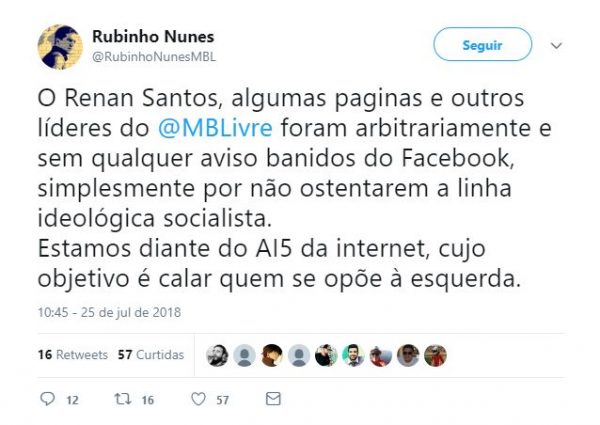Image resolution: width=600 pixels, height=425 pixels.
Task: Open the @MBLivre mention link
Action: click(215, 128)
